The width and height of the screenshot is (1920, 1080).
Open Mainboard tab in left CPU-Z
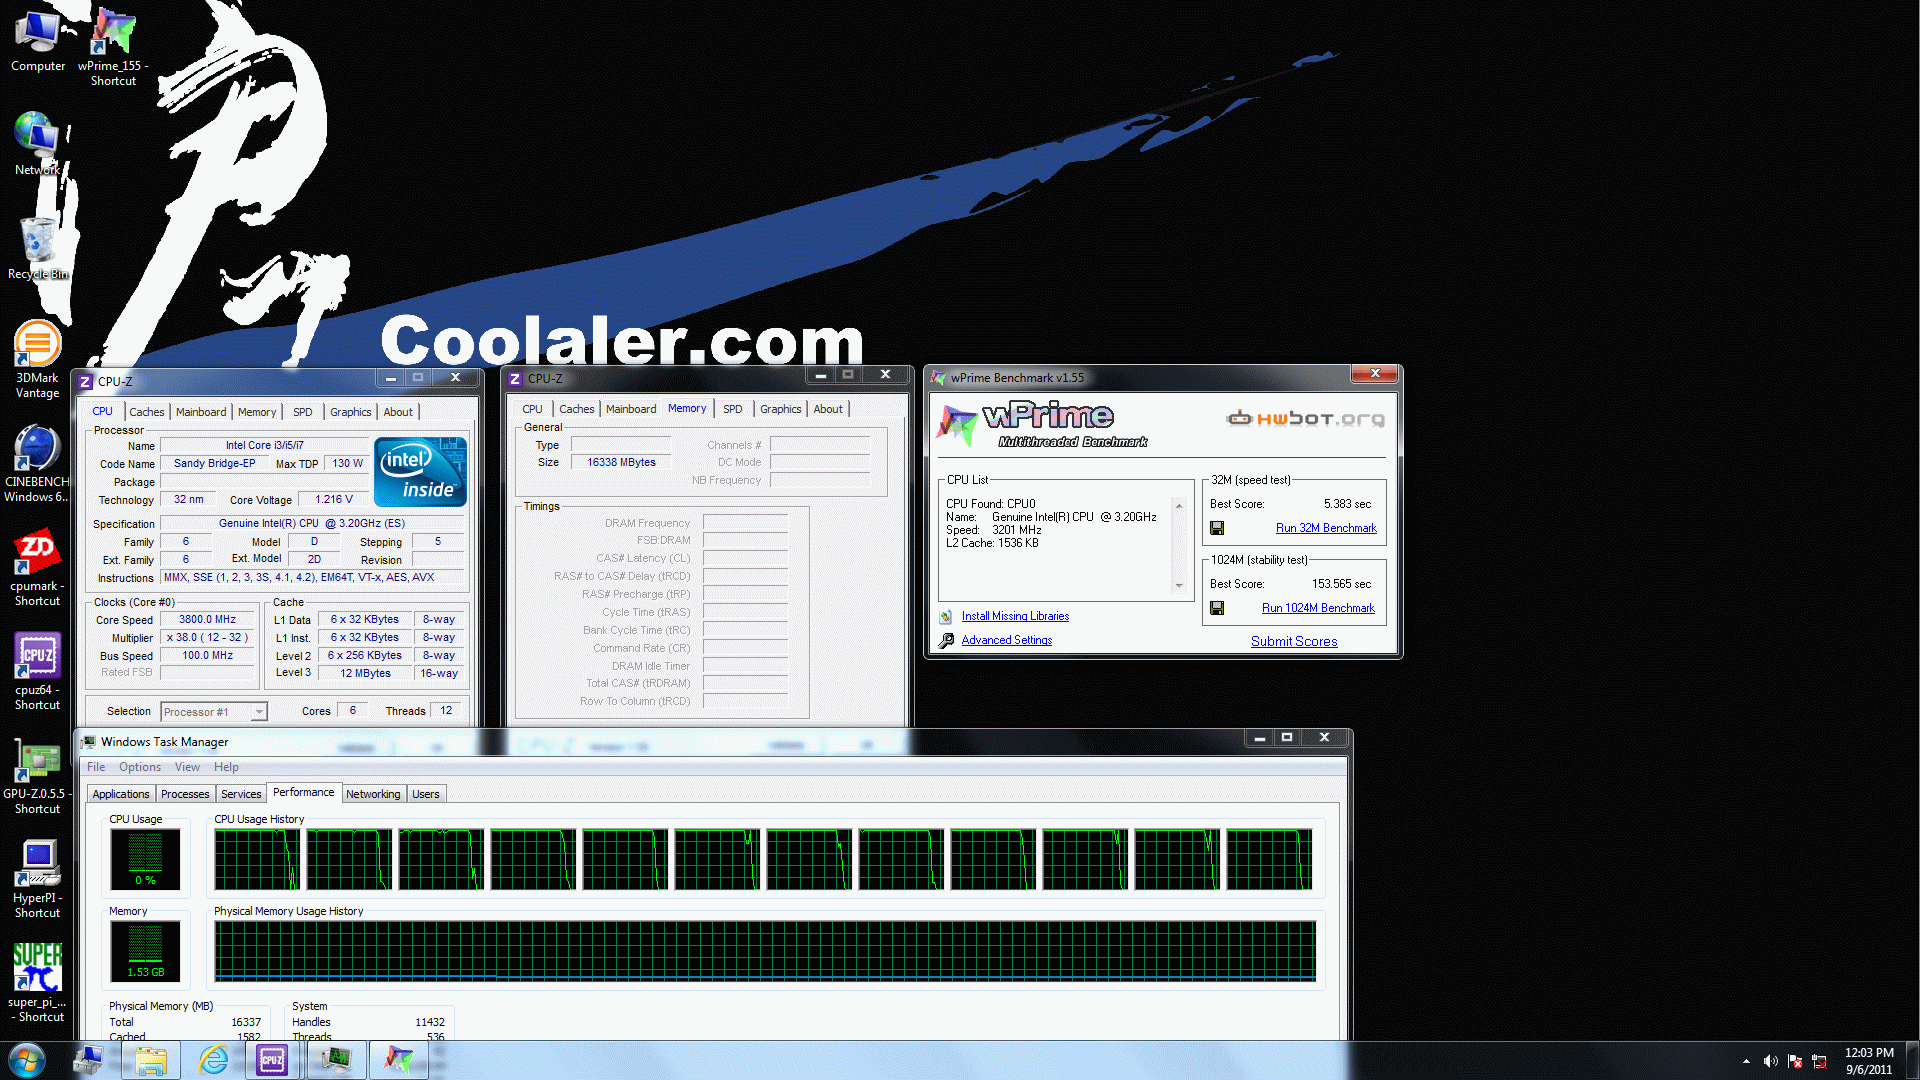(201, 412)
